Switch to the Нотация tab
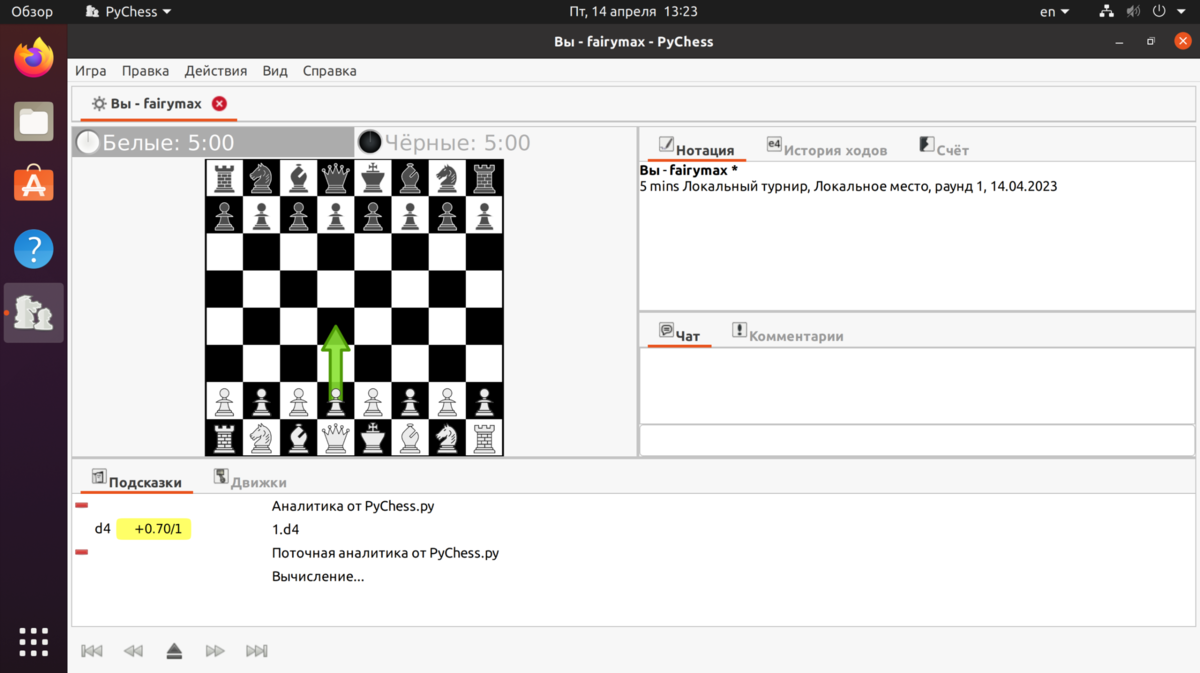The image size is (1200, 673). click(696, 149)
